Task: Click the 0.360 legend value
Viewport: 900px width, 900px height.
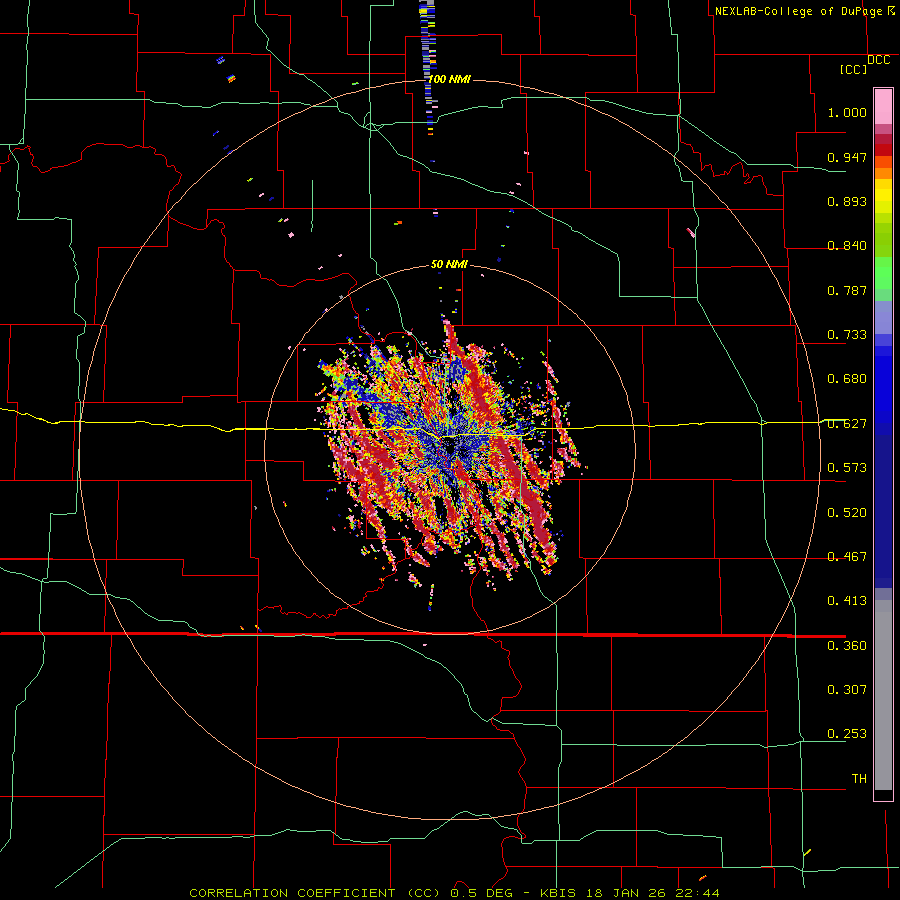Action: coord(847,646)
